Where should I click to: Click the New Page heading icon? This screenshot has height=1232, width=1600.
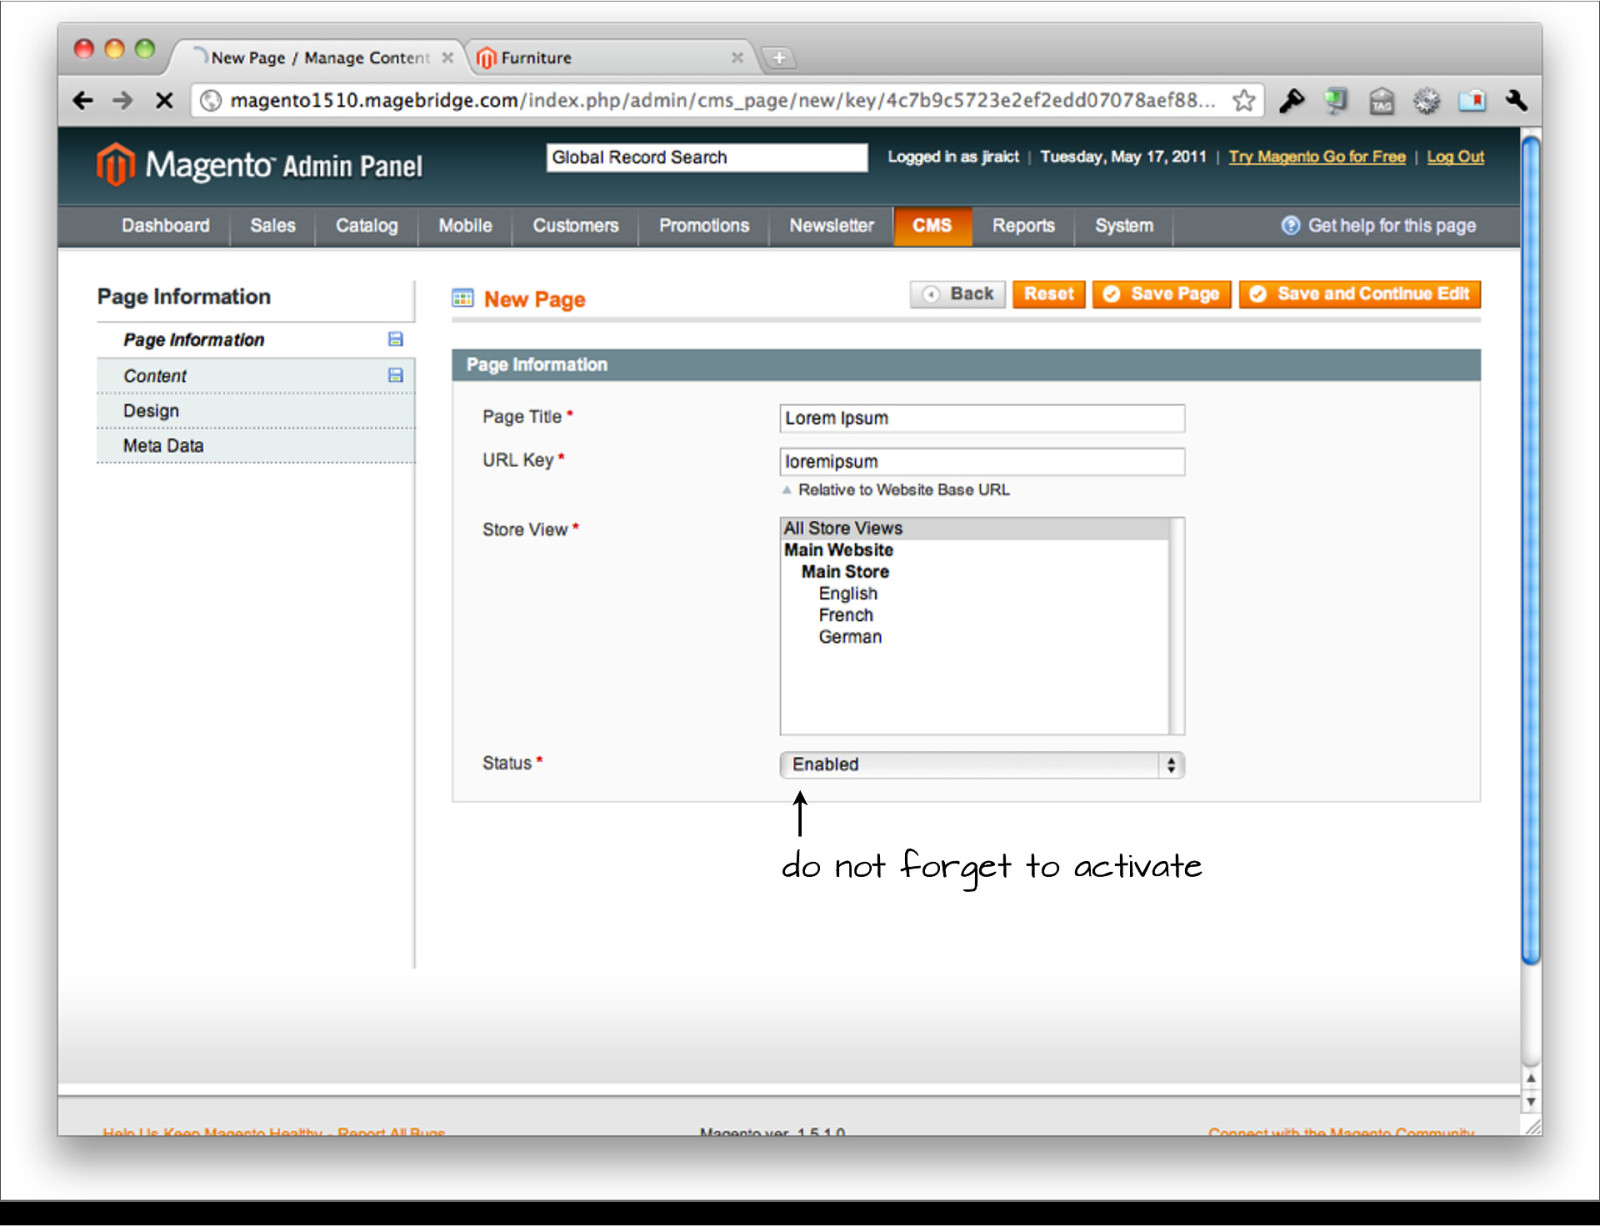[462, 298]
